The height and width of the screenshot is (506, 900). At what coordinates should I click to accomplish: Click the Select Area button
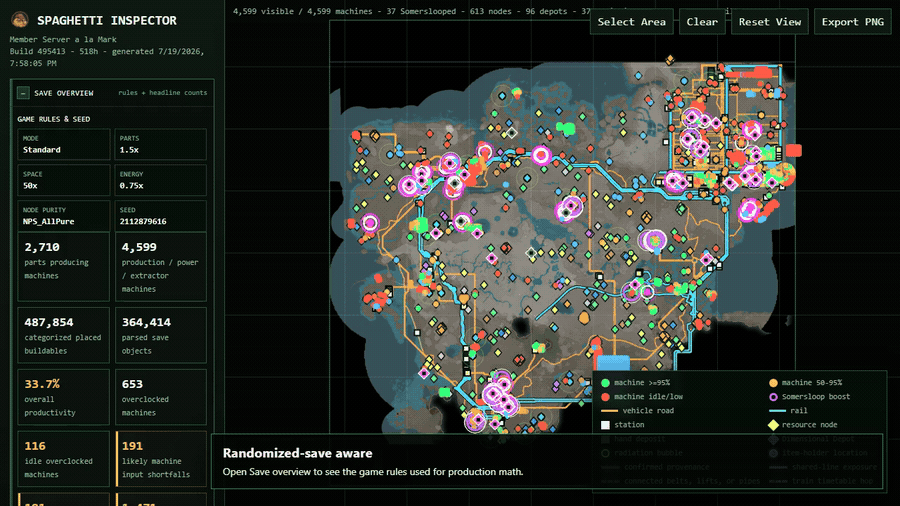coord(631,22)
